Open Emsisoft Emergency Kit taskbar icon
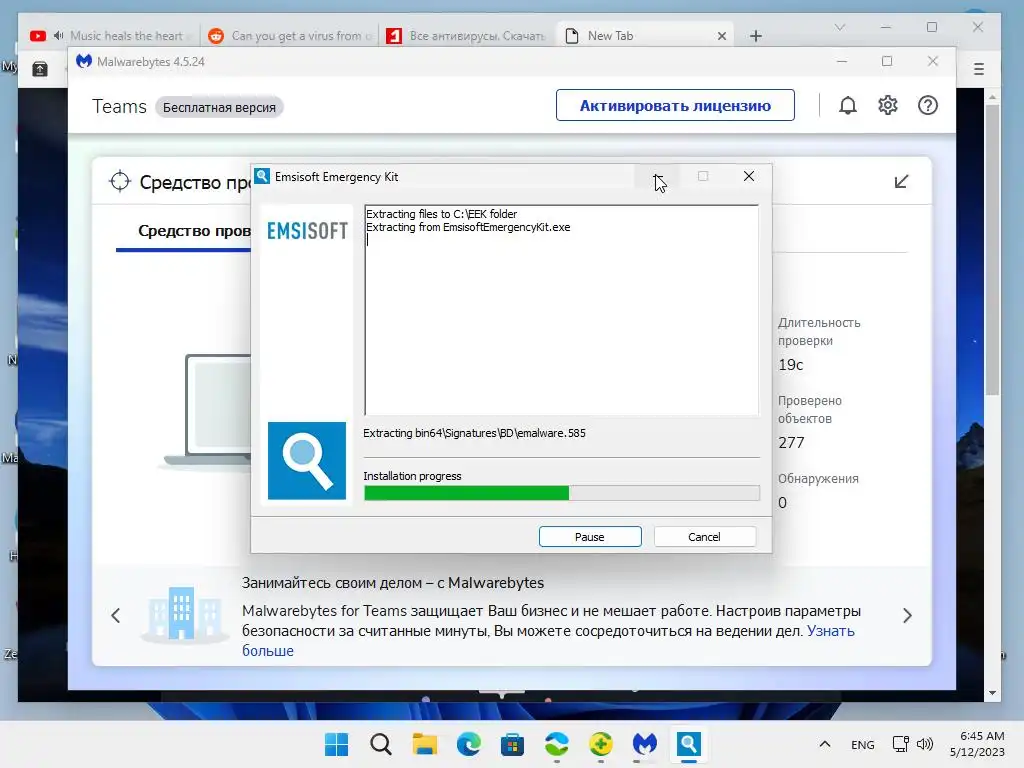The height and width of the screenshot is (768, 1024). tap(688, 744)
